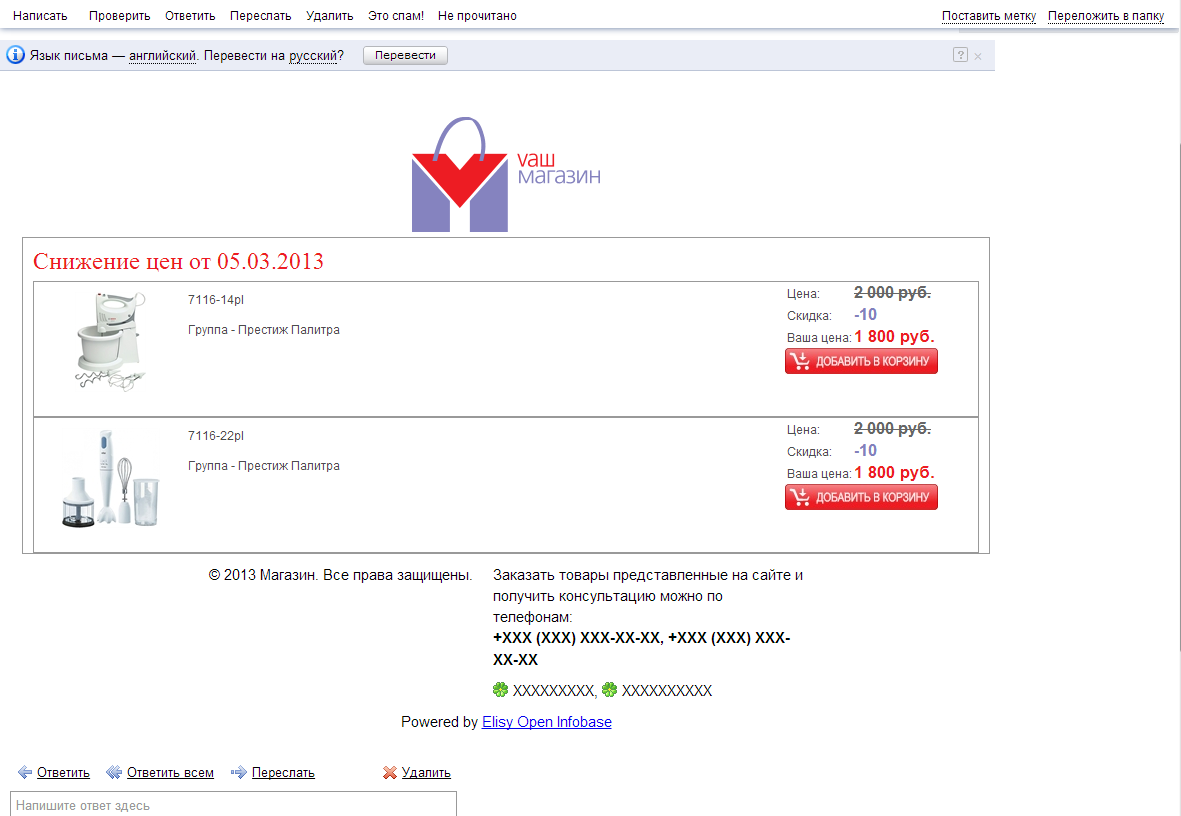This screenshot has width=1181, height=816.
Task: Close the translation notification bar
Action: pos(978,56)
